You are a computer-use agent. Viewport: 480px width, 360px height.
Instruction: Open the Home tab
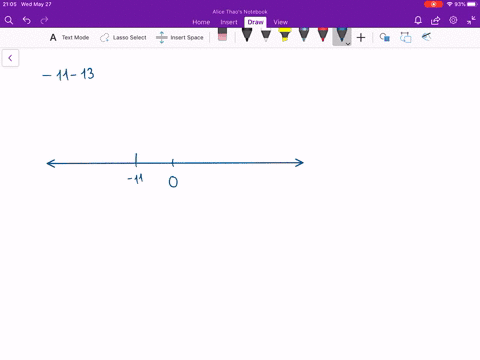click(201, 22)
